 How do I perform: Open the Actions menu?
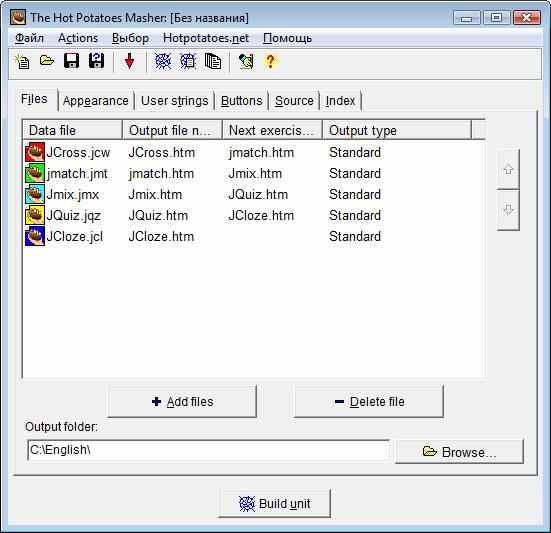click(x=78, y=38)
